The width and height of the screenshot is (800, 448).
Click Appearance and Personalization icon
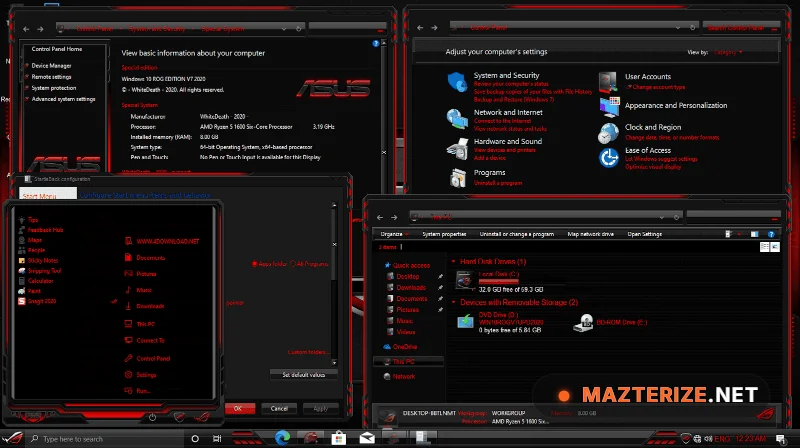pyautogui.click(x=609, y=107)
